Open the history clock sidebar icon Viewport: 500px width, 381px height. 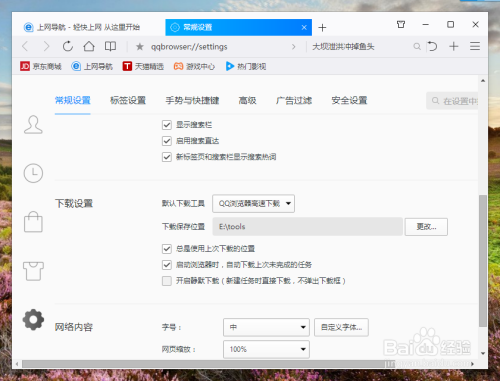tap(33, 173)
